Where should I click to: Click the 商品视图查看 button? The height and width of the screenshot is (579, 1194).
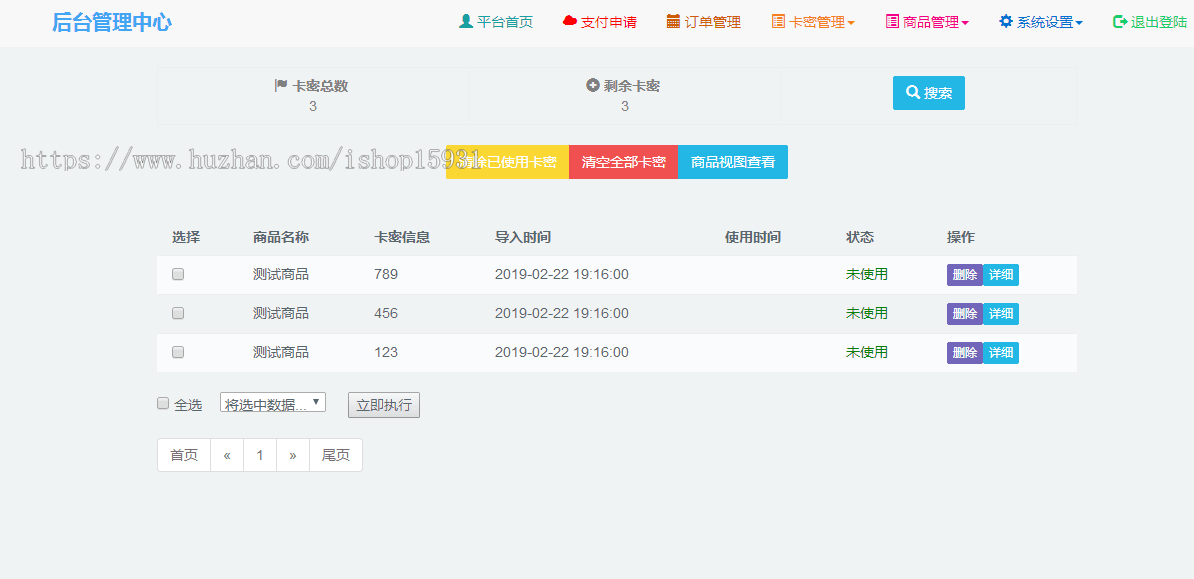tap(733, 162)
